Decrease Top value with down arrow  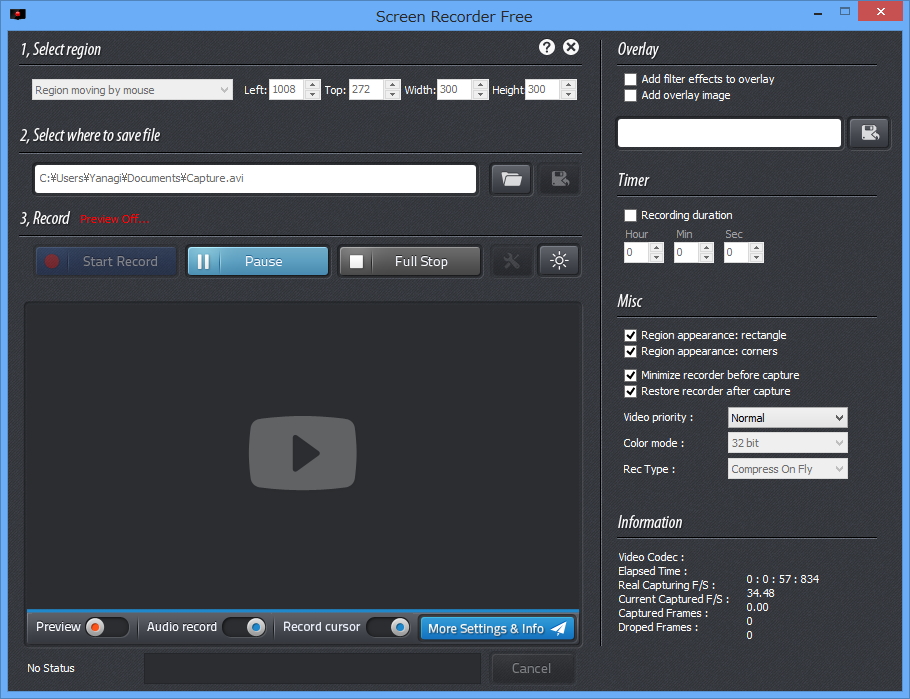coord(392,94)
